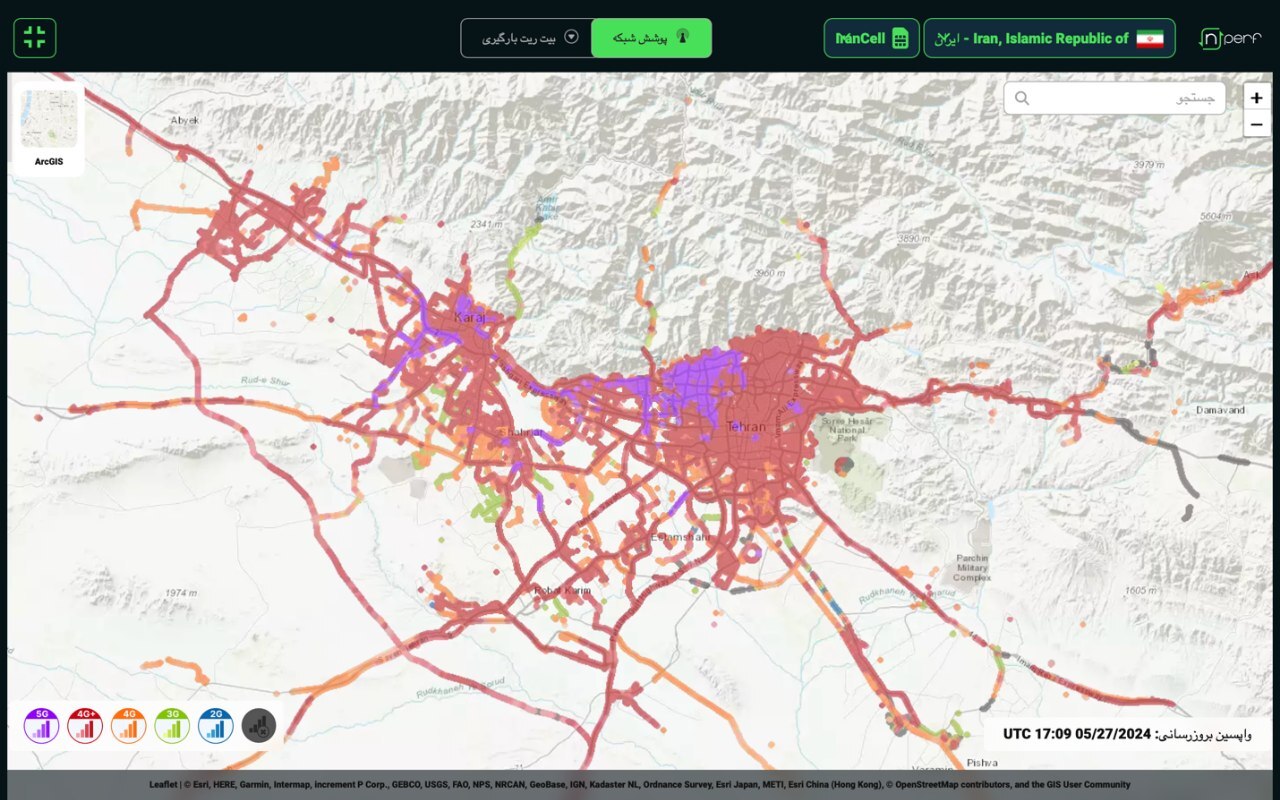
Task: Click the search magnifier icon
Action: [x=1022, y=98]
